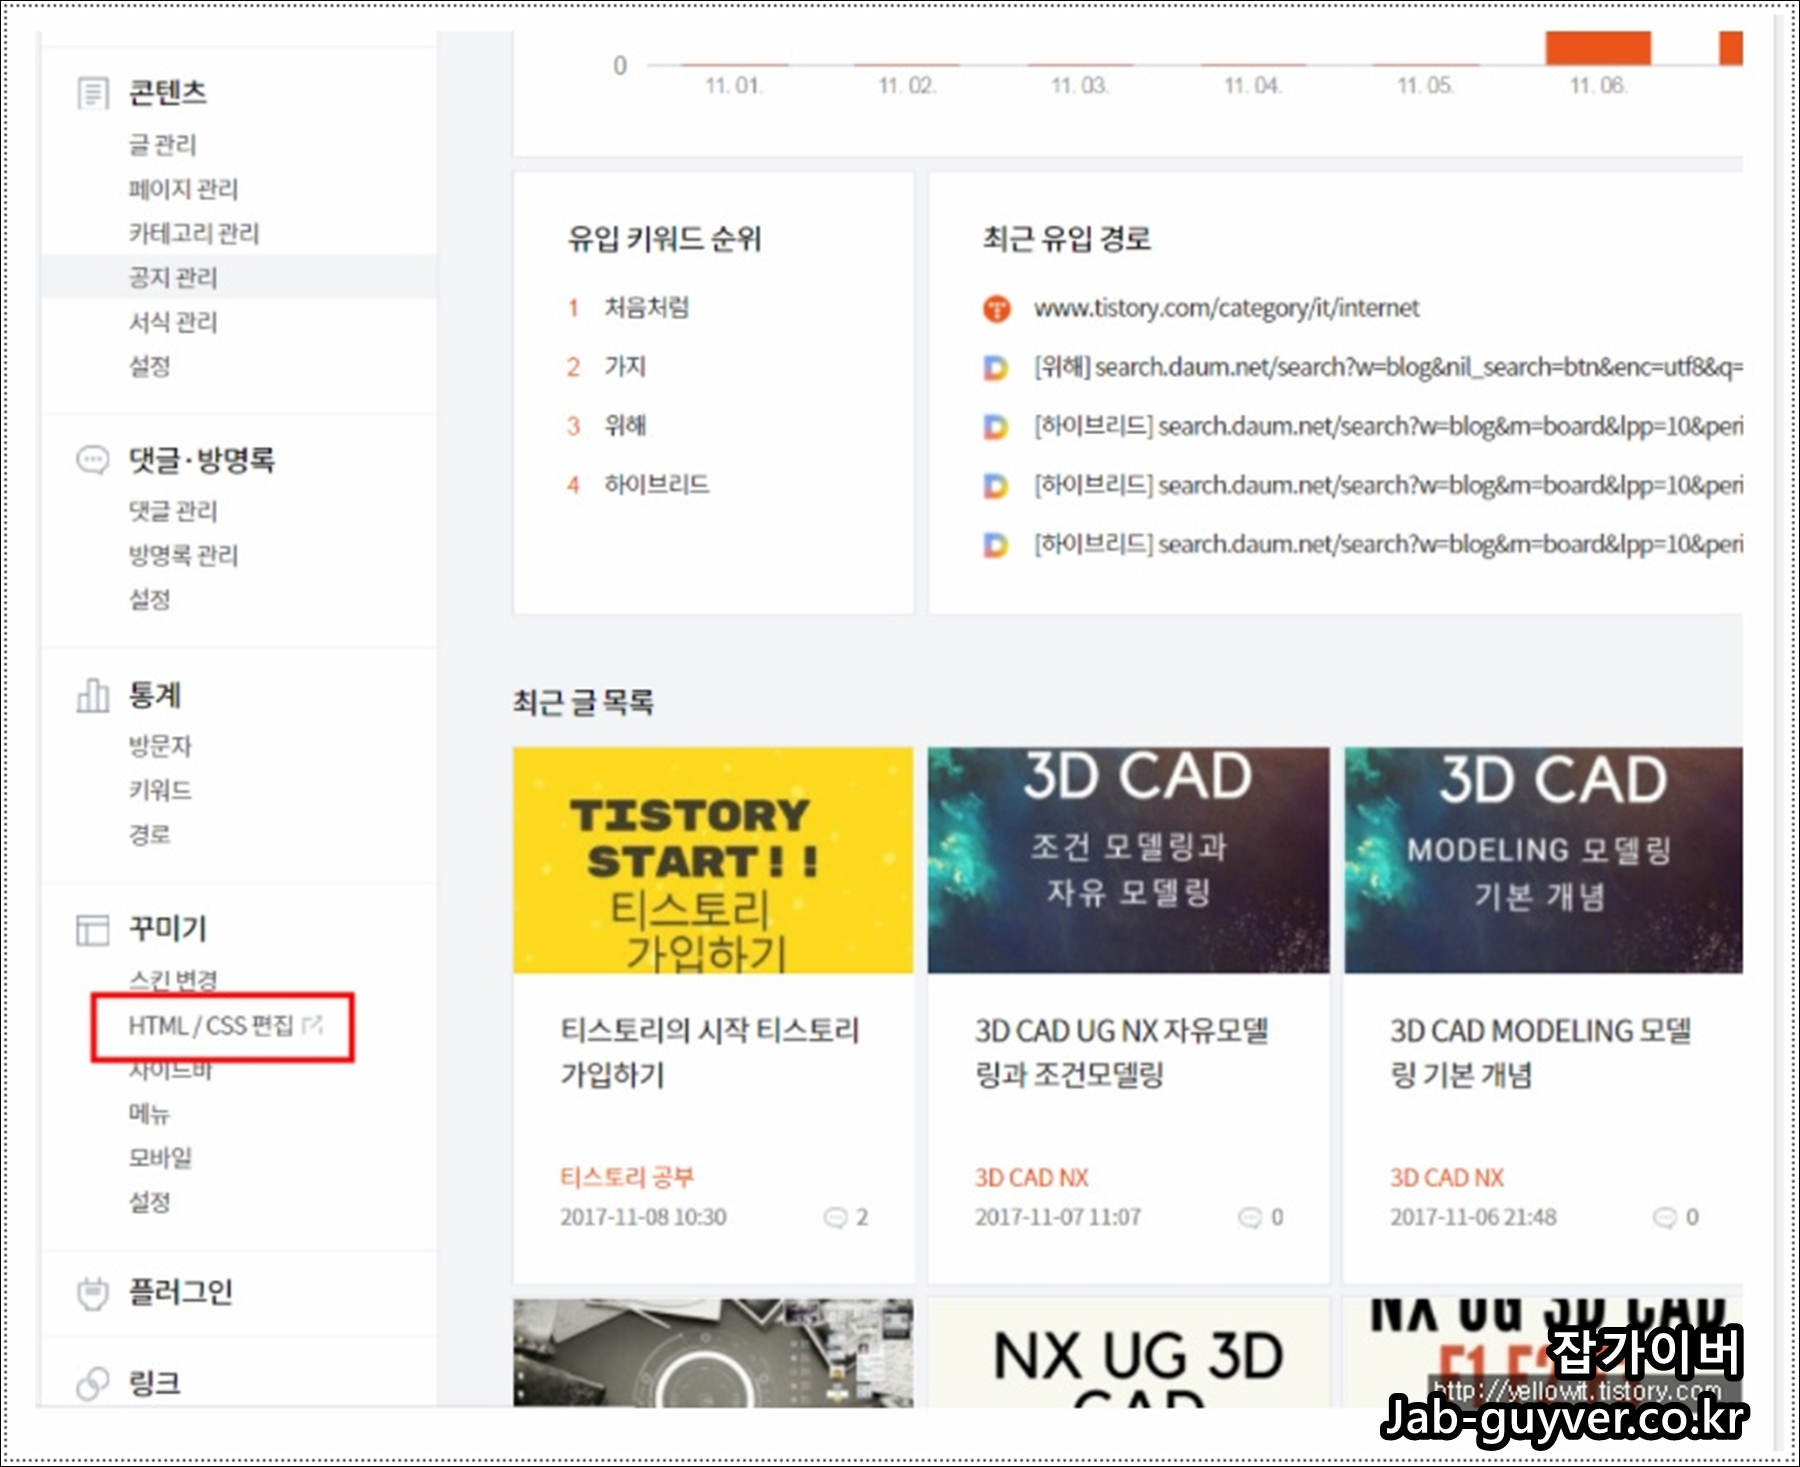
Task: Click the 11. 06. orange chart bar
Action: click(x=1598, y=48)
